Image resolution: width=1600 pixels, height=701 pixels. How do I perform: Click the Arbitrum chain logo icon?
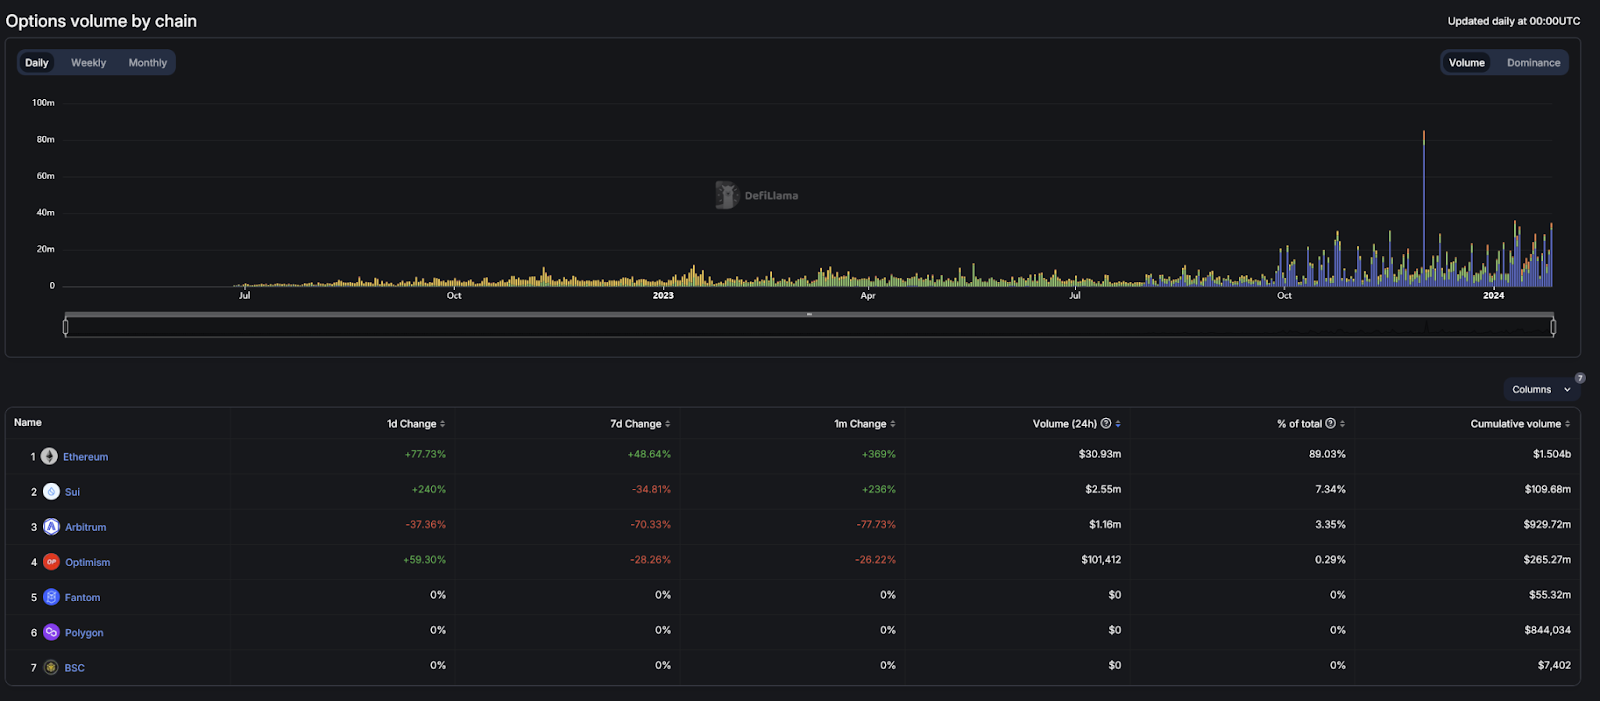coord(51,527)
